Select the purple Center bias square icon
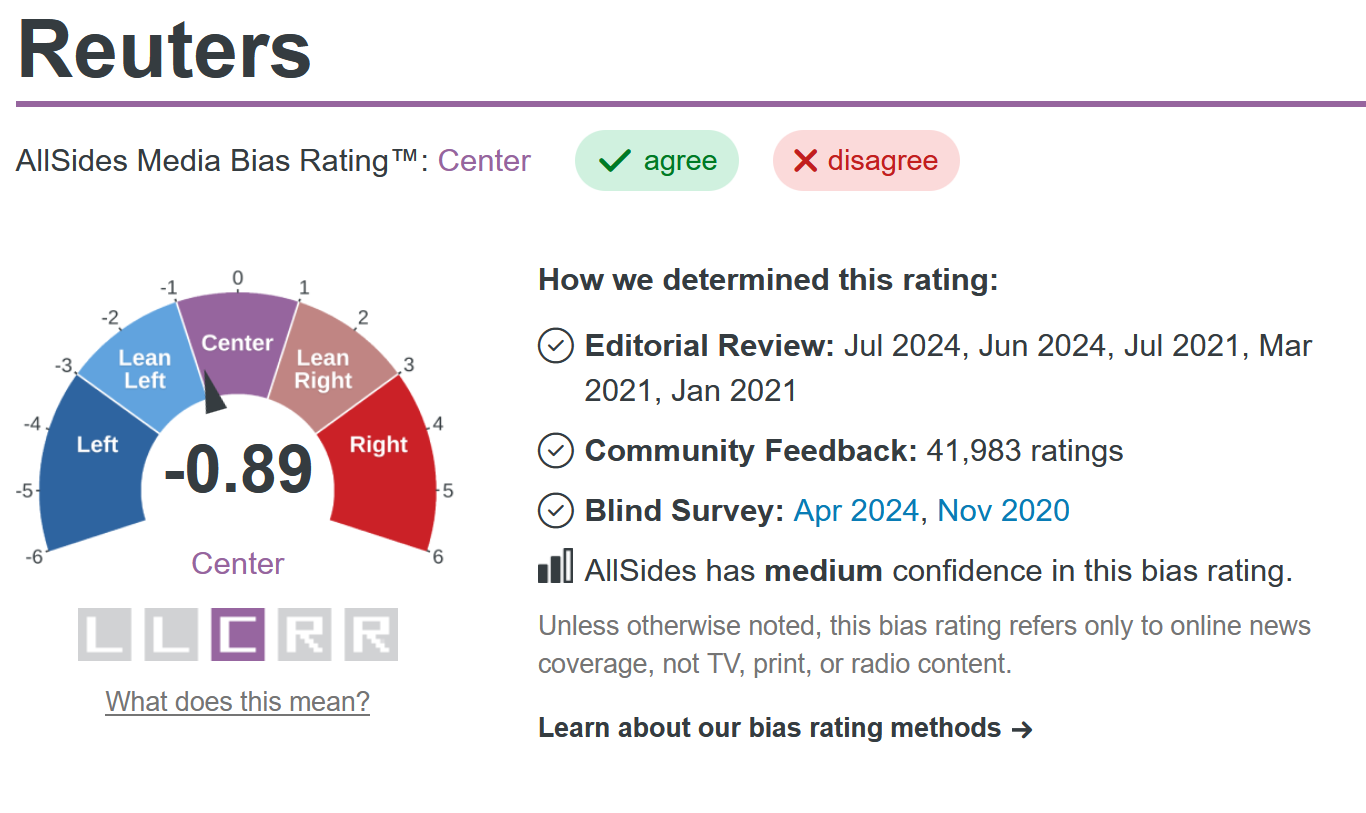Screen dimensions: 1366x813 [238, 635]
